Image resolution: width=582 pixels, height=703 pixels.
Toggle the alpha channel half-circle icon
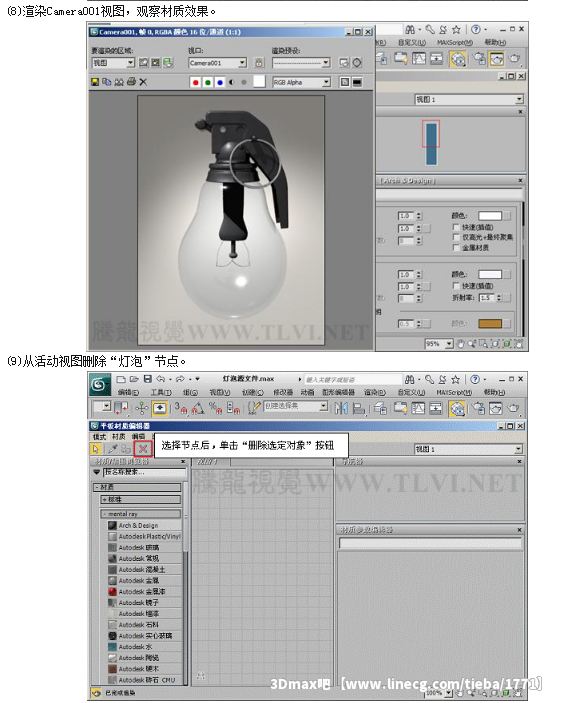pos(232,82)
